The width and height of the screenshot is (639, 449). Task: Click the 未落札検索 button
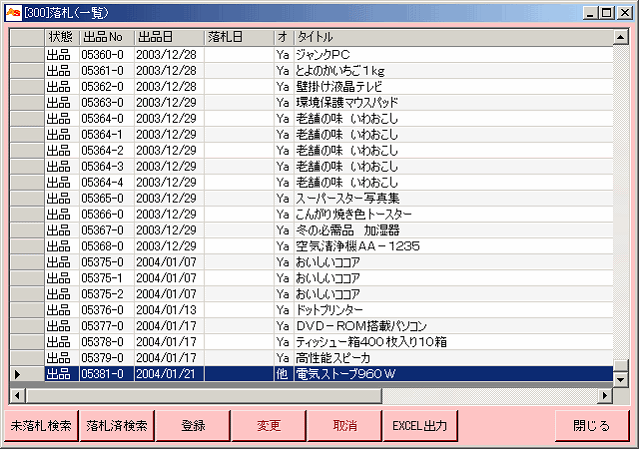point(41,426)
